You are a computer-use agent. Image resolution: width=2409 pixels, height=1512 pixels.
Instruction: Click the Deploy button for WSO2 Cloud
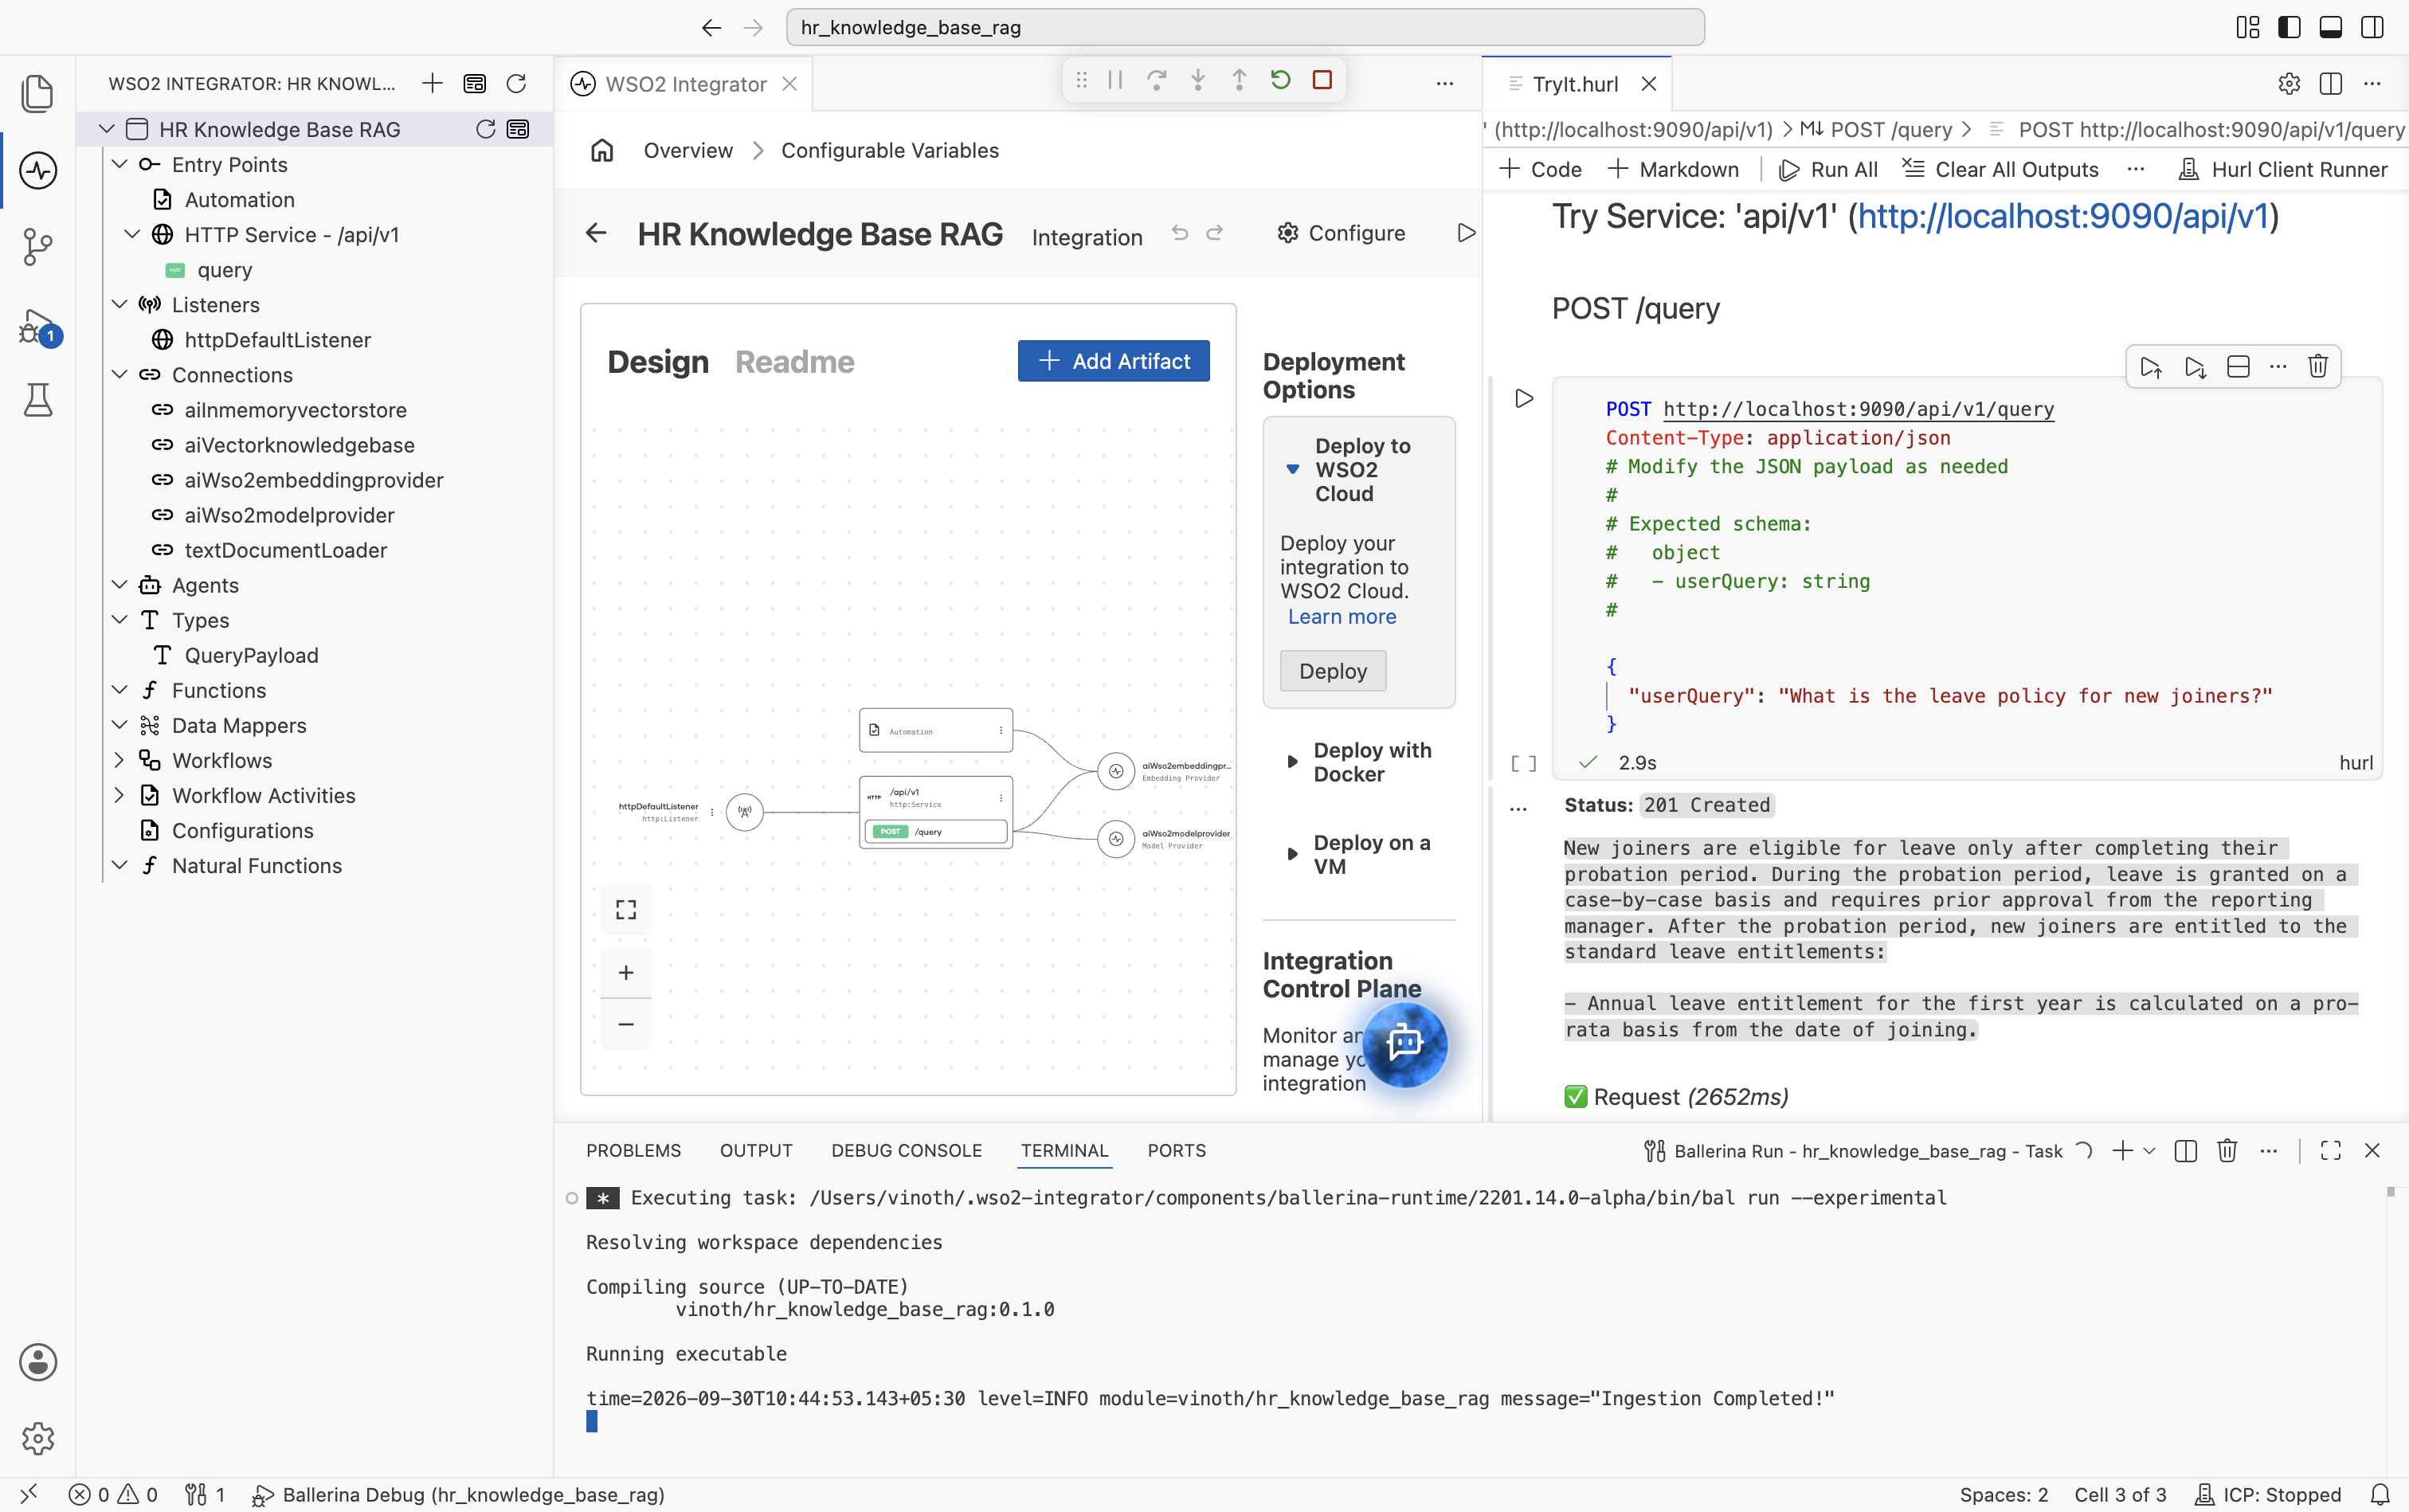click(1333, 671)
